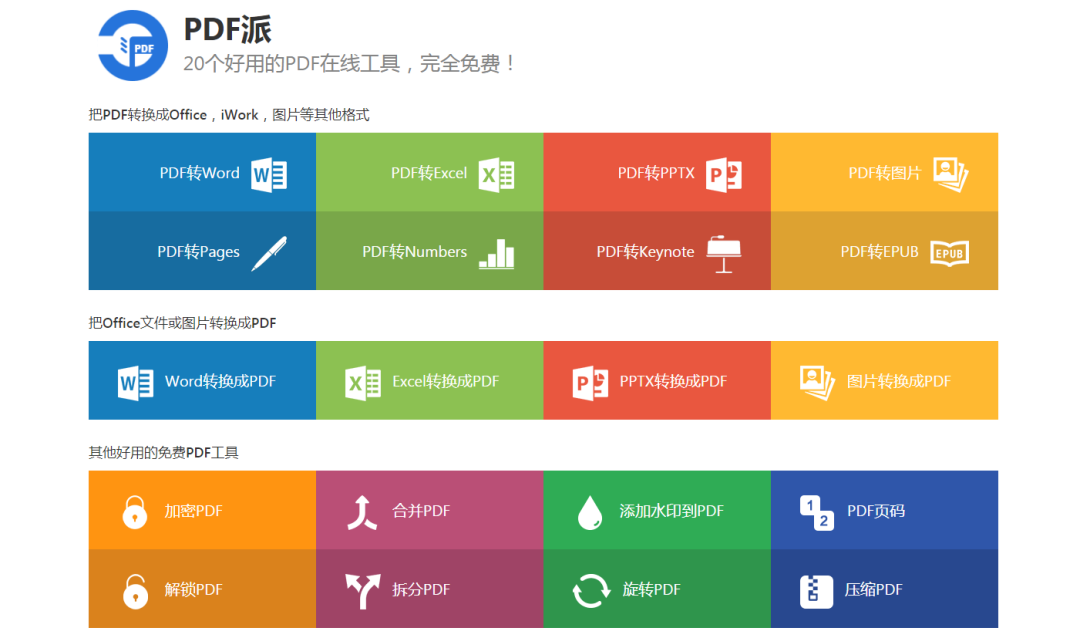
Task: Select the PDF转图片 tool
Action: [884, 172]
